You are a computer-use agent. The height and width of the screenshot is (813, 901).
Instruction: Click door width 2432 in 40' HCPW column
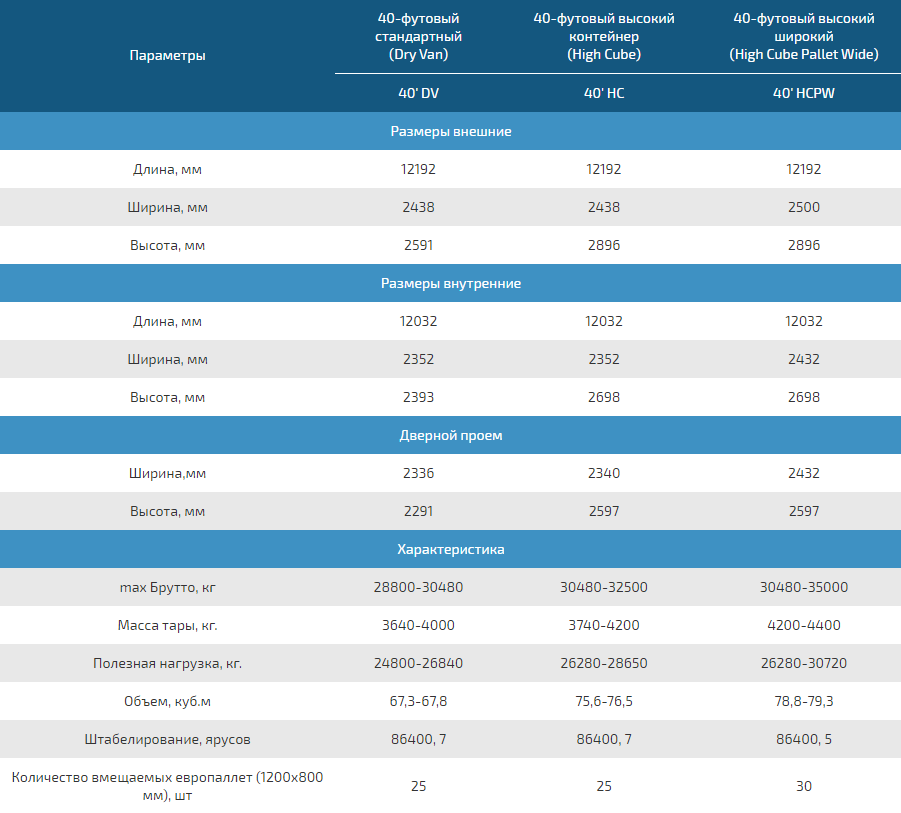point(804,473)
